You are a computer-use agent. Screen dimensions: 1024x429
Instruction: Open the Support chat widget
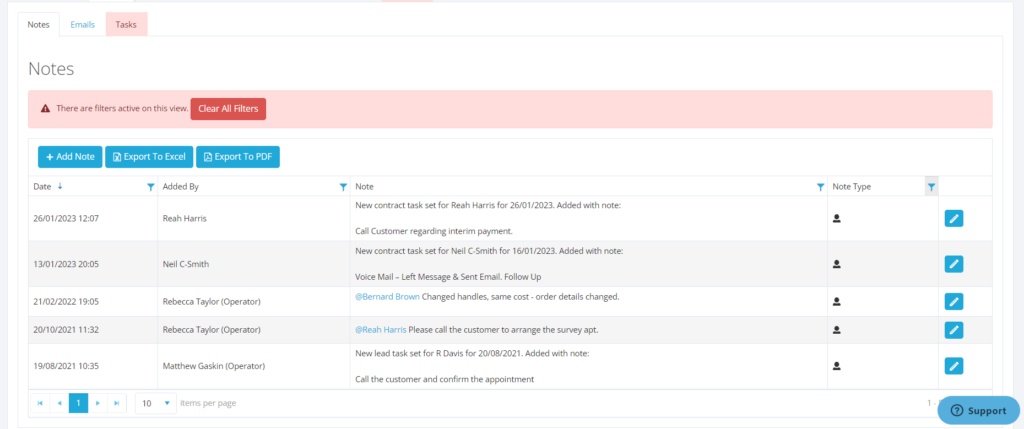tap(978, 410)
